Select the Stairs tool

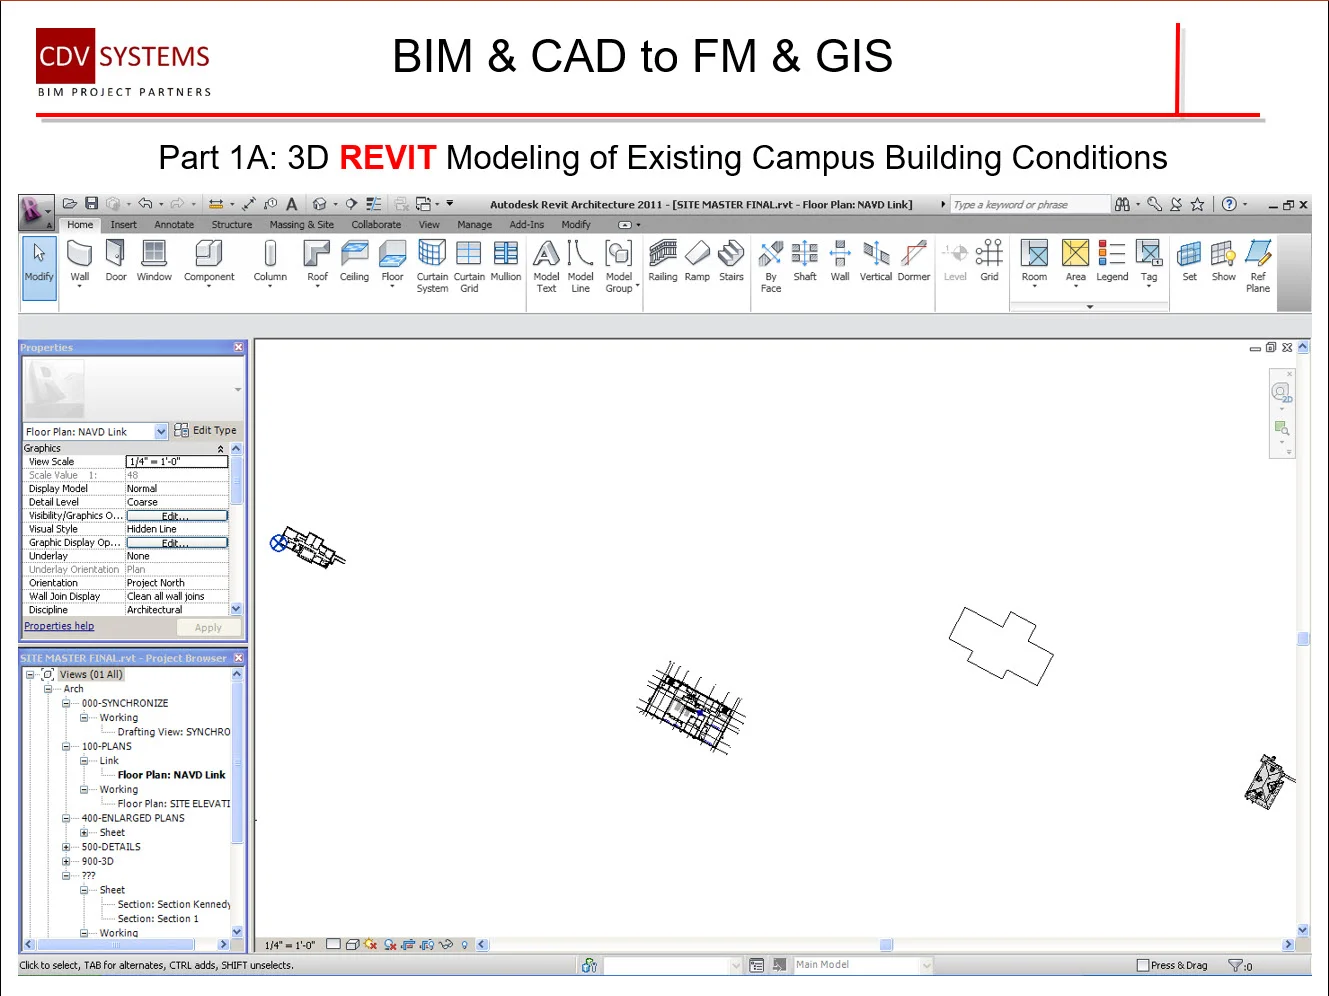pos(731,261)
